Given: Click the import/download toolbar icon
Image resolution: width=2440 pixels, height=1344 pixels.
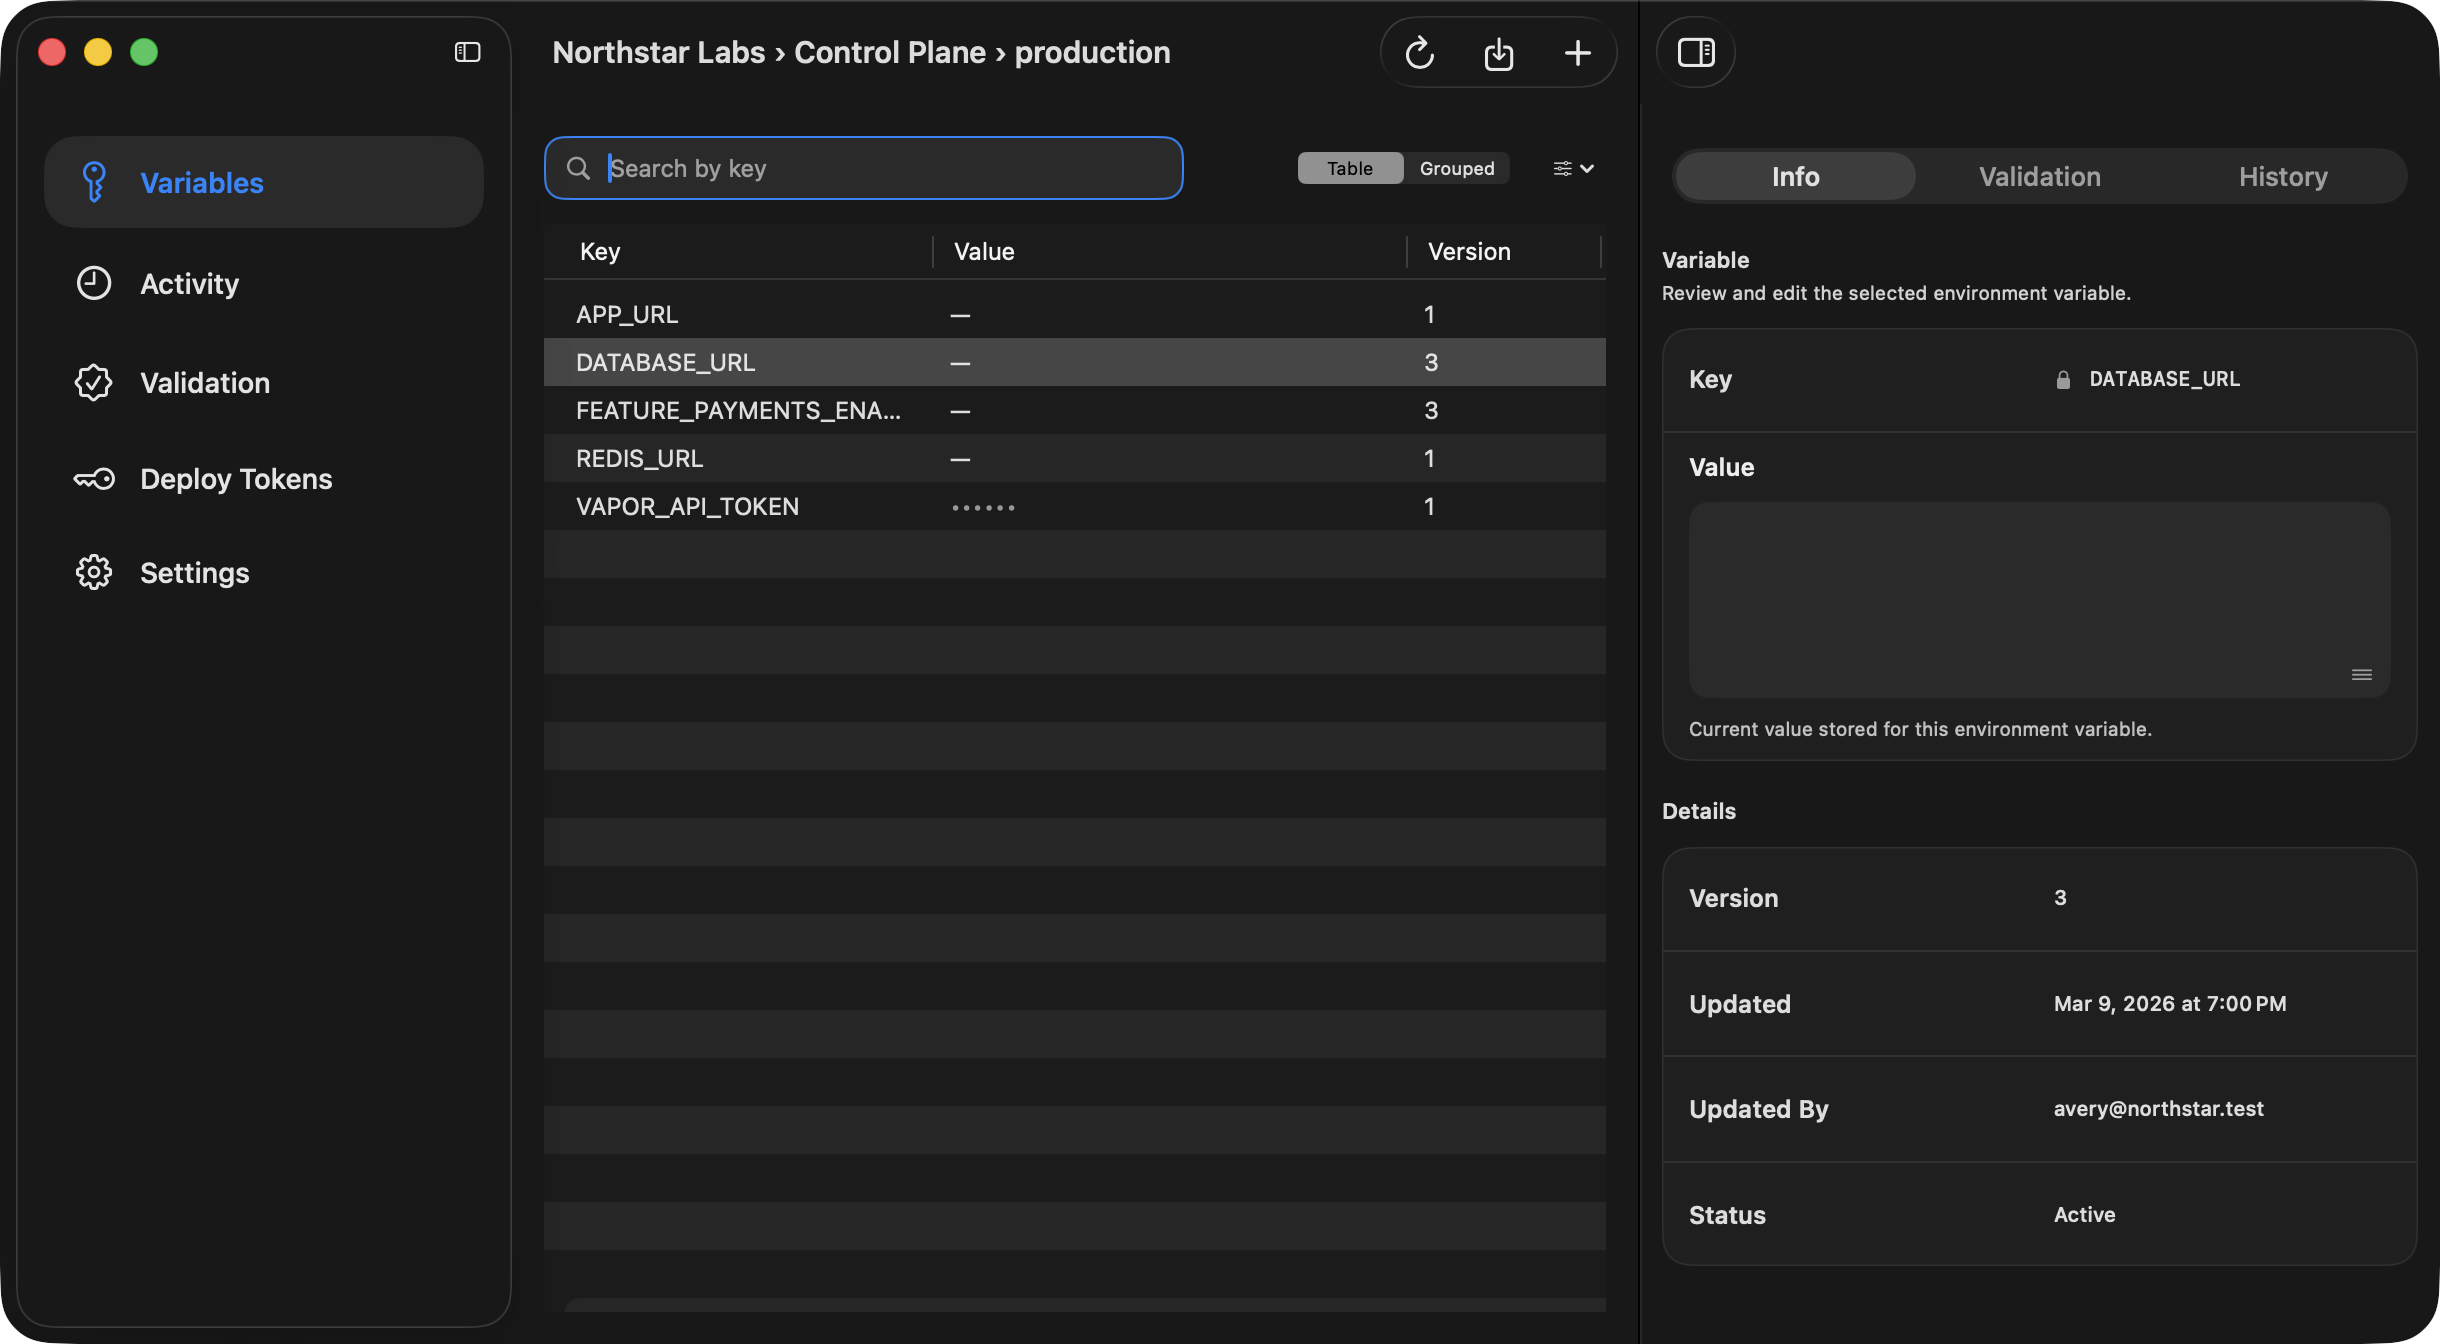Looking at the screenshot, I should tap(1498, 52).
